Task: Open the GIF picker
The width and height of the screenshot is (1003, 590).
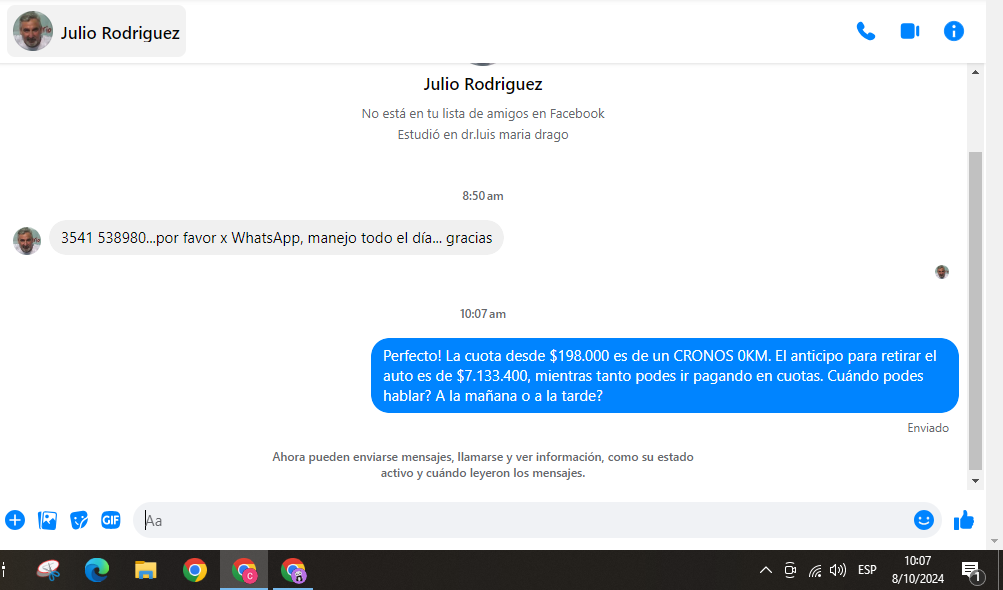Action: click(x=111, y=520)
